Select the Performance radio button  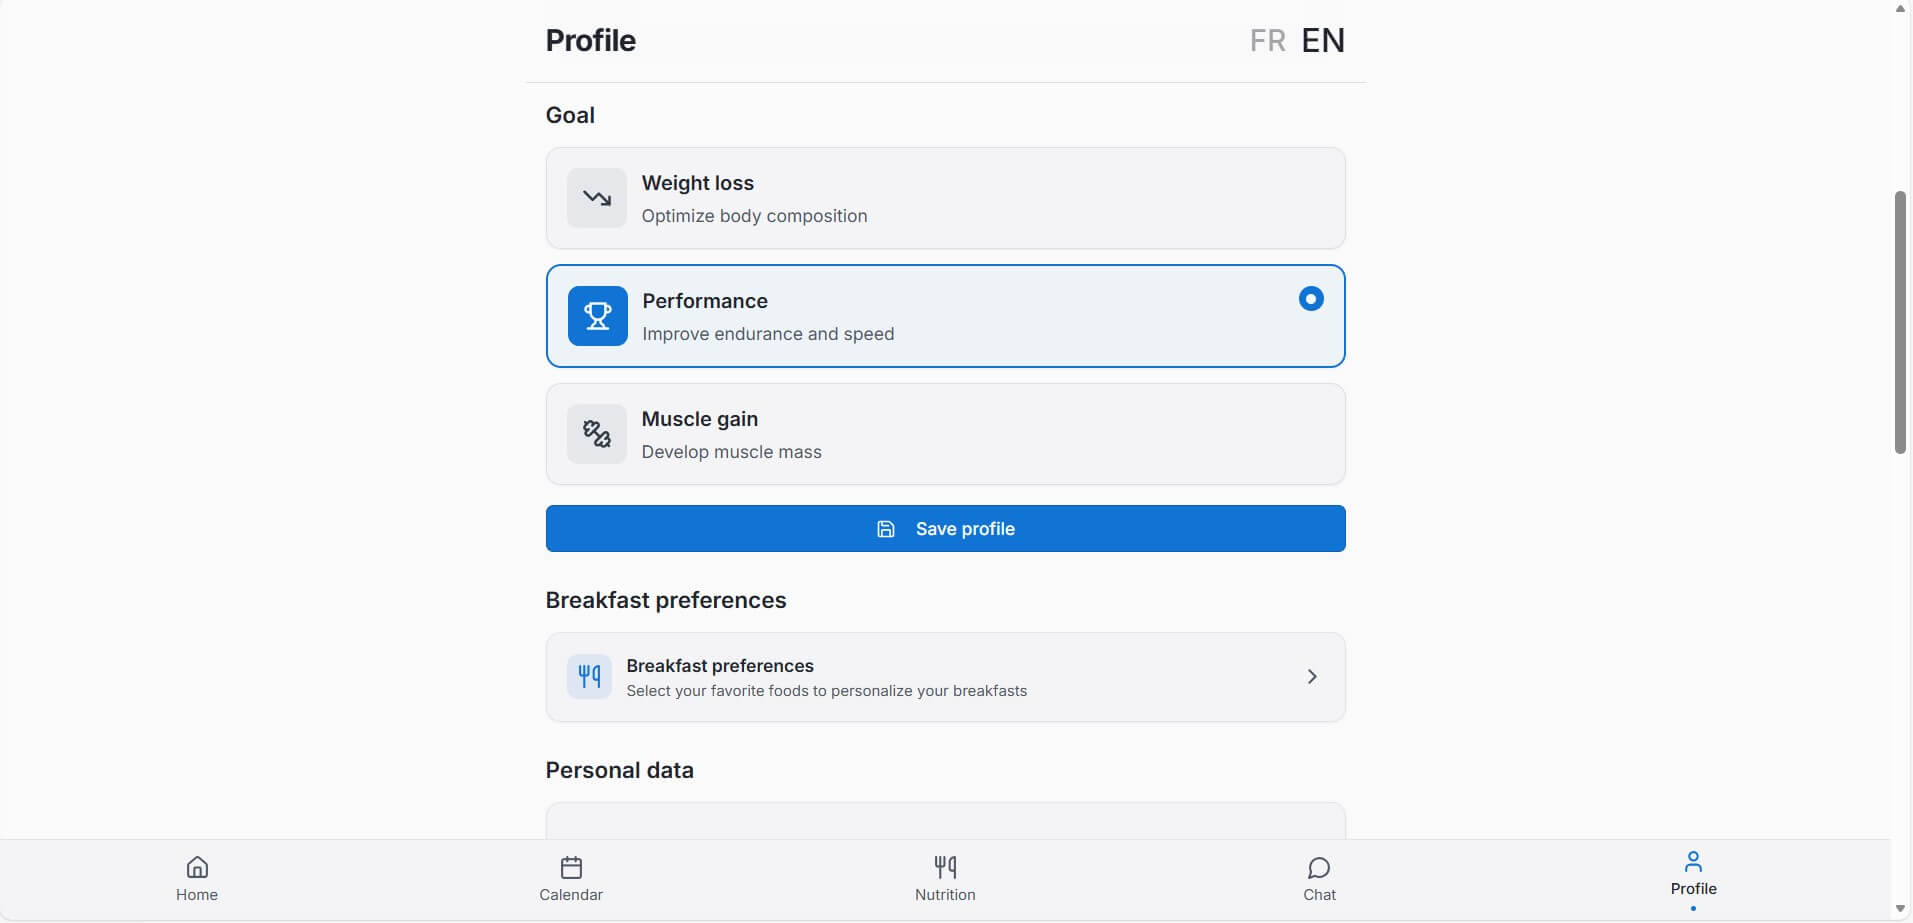1311,299
